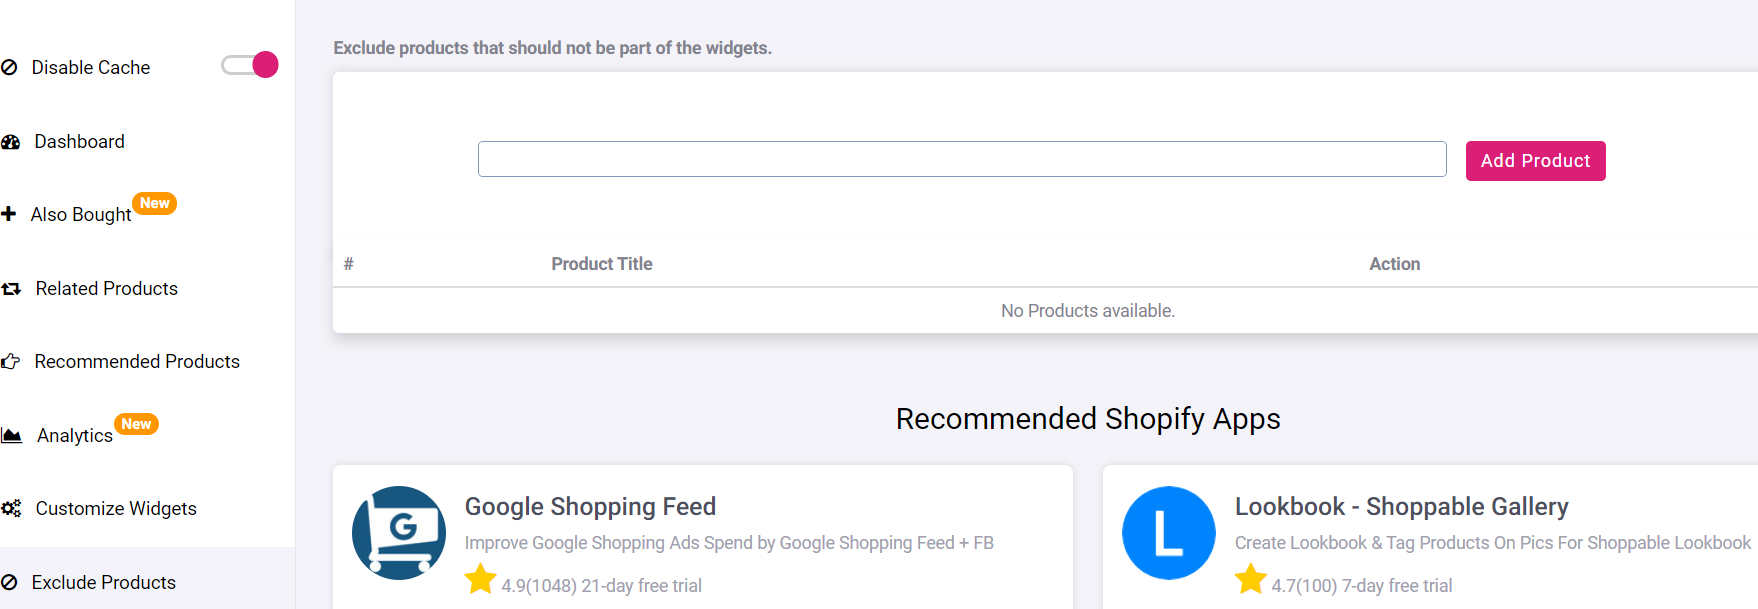This screenshot has width=1758, height=609.
Task: Click the Product Title column header
Action: pyautogui.click(x=601, y=264)
